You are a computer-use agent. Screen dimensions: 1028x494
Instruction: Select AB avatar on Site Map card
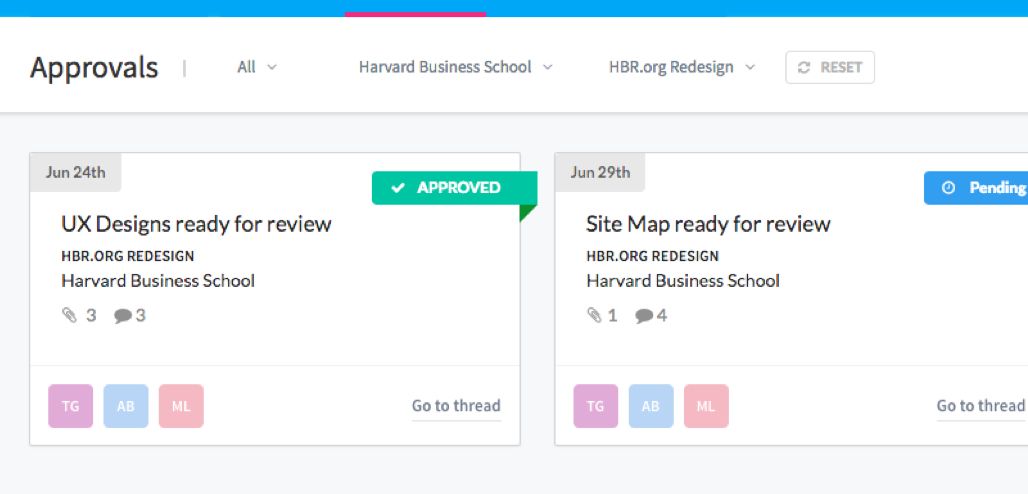pos(651,406)
